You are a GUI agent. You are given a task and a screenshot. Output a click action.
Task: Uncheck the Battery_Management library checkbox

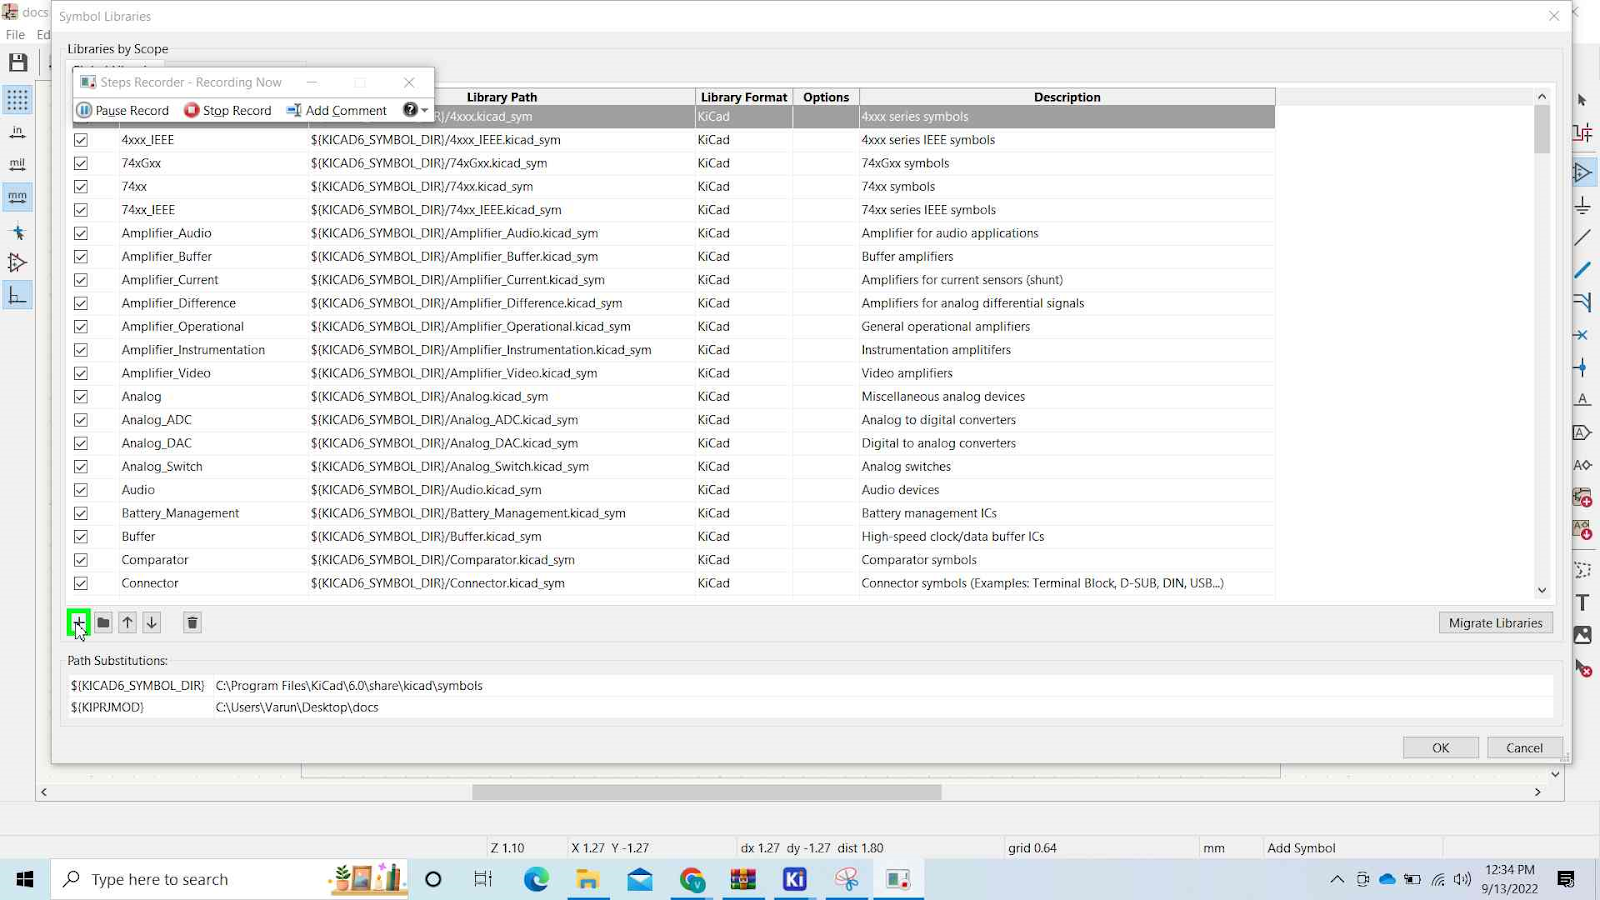coord(81,513)
